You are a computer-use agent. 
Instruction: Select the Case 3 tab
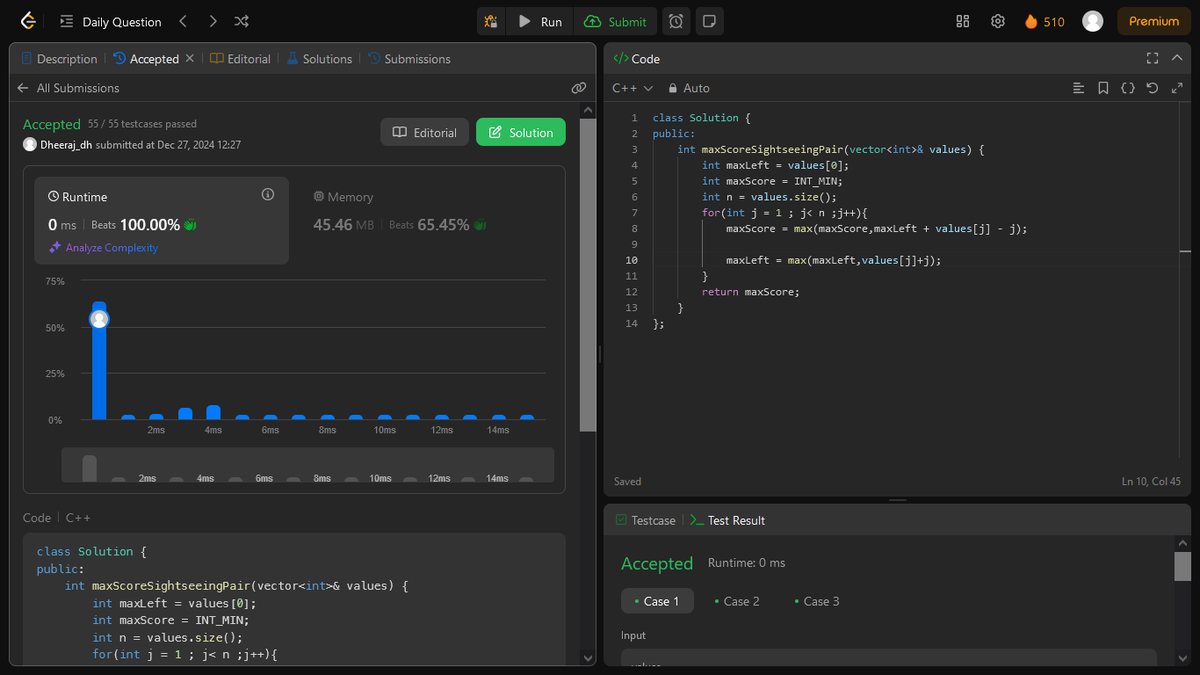816,601
